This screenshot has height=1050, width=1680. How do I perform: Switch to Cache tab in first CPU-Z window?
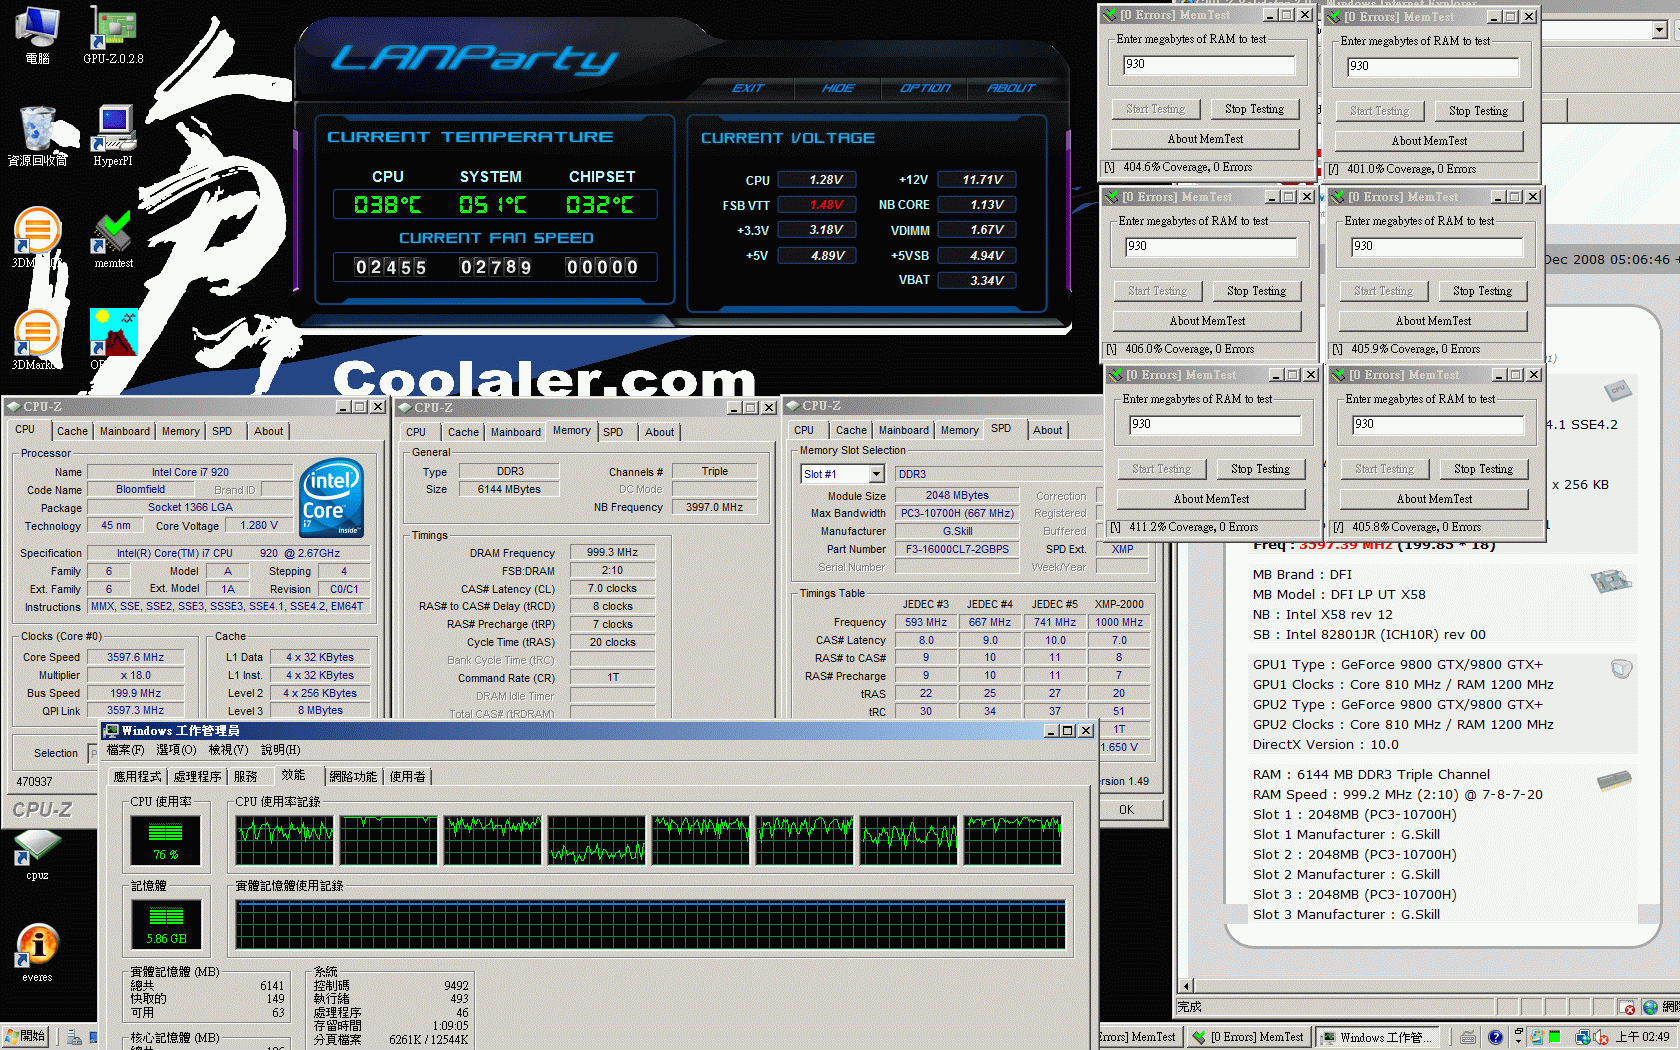point(72,431)
